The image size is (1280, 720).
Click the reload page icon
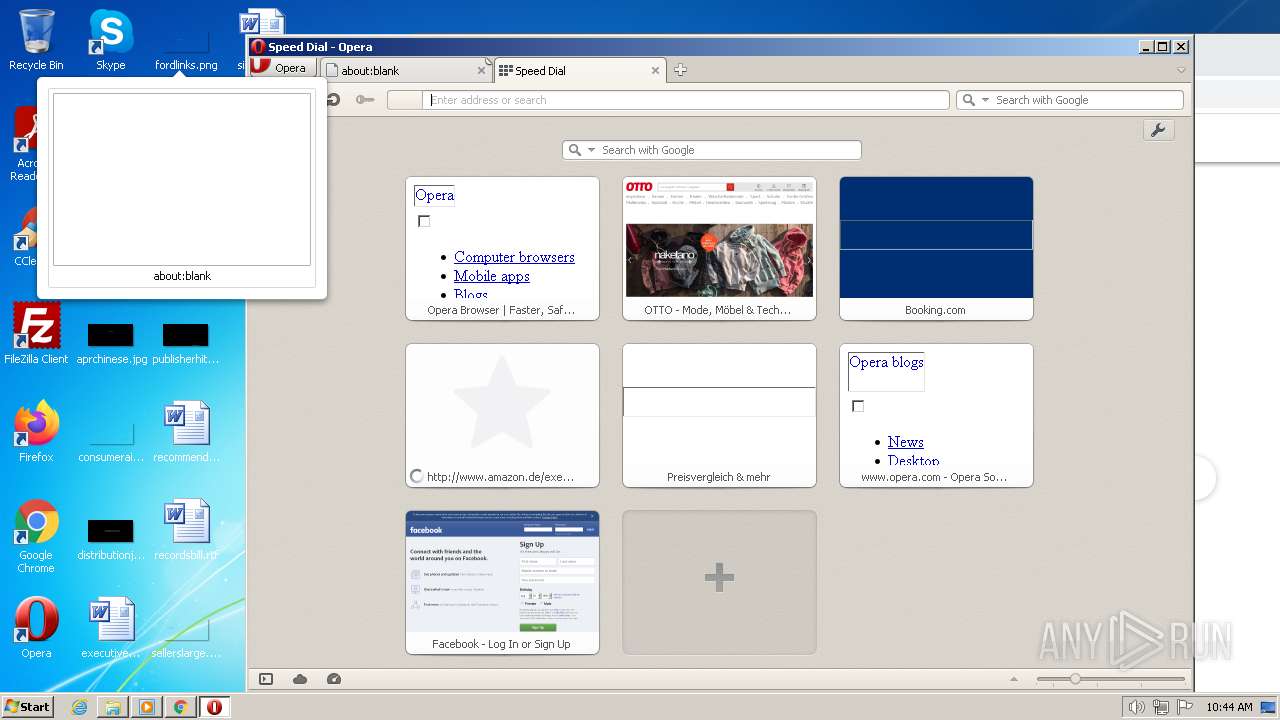[333, 100]
